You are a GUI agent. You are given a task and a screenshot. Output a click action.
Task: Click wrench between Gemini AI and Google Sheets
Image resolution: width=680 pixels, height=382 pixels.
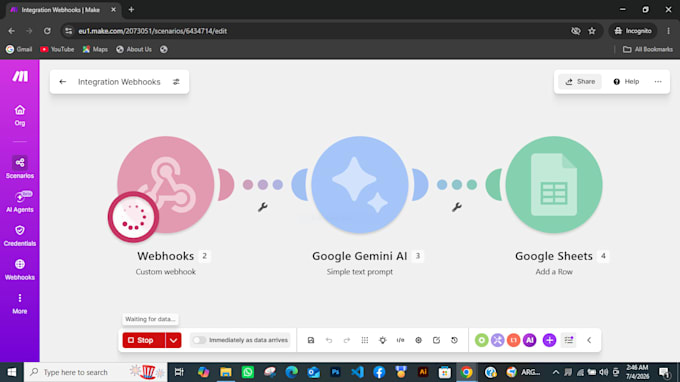coord(457,207)
